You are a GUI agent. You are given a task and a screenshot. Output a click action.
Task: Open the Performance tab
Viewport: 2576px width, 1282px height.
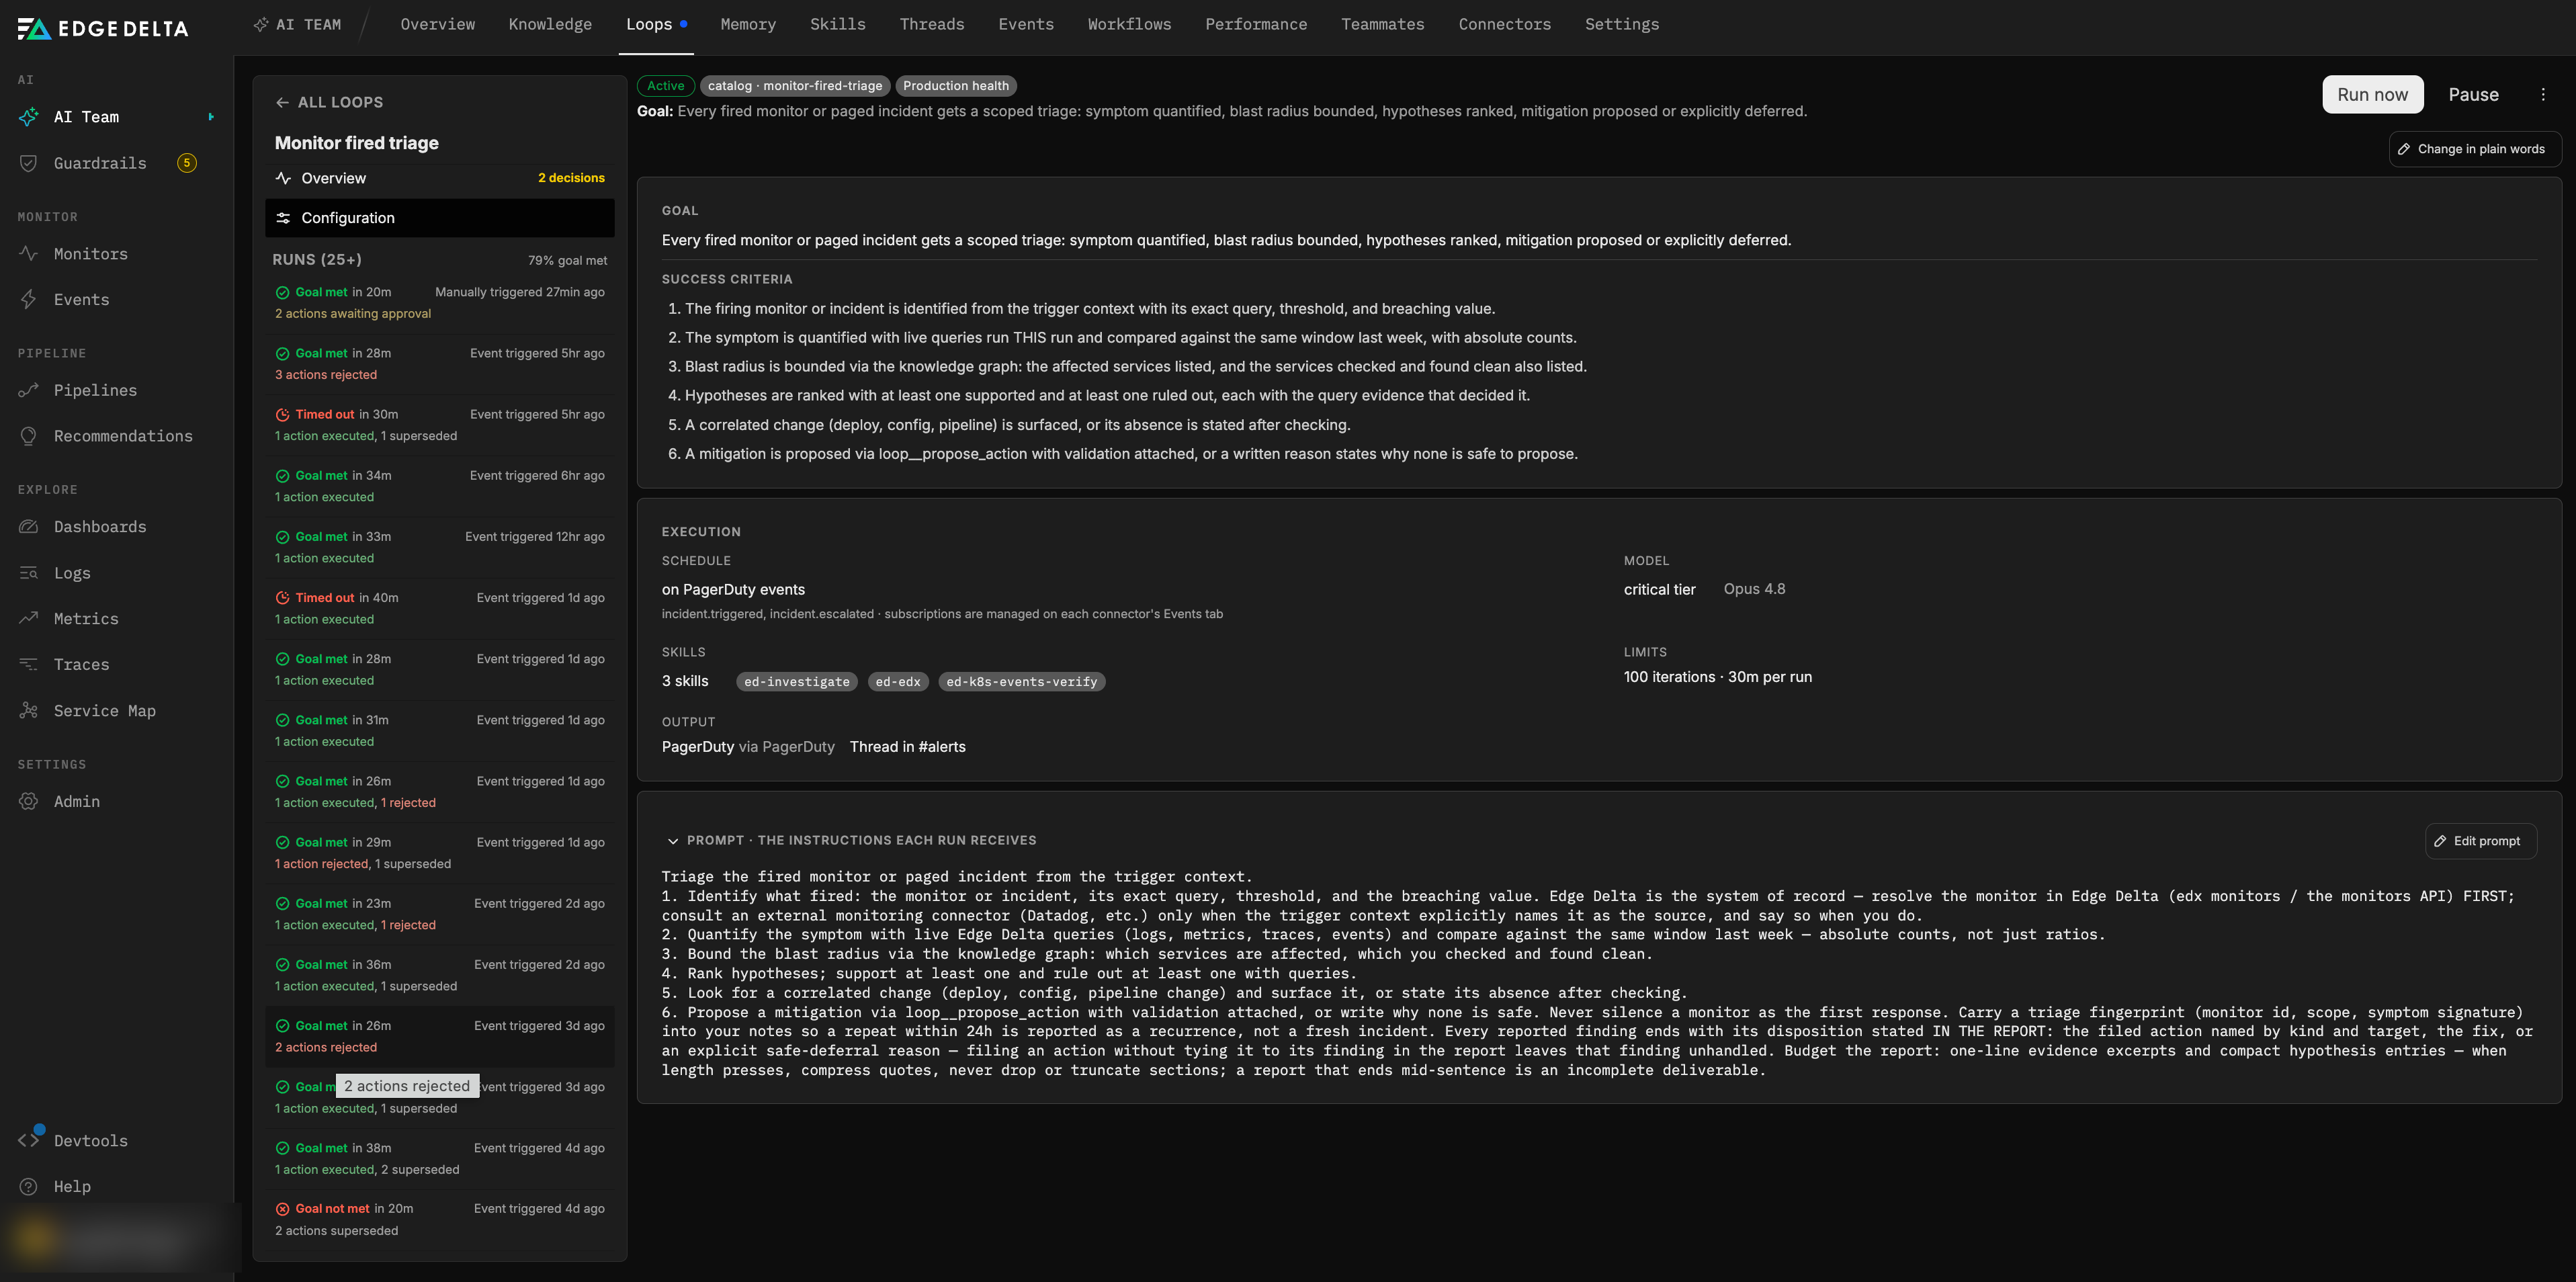pyautogui.click(x=1256, y=24)
